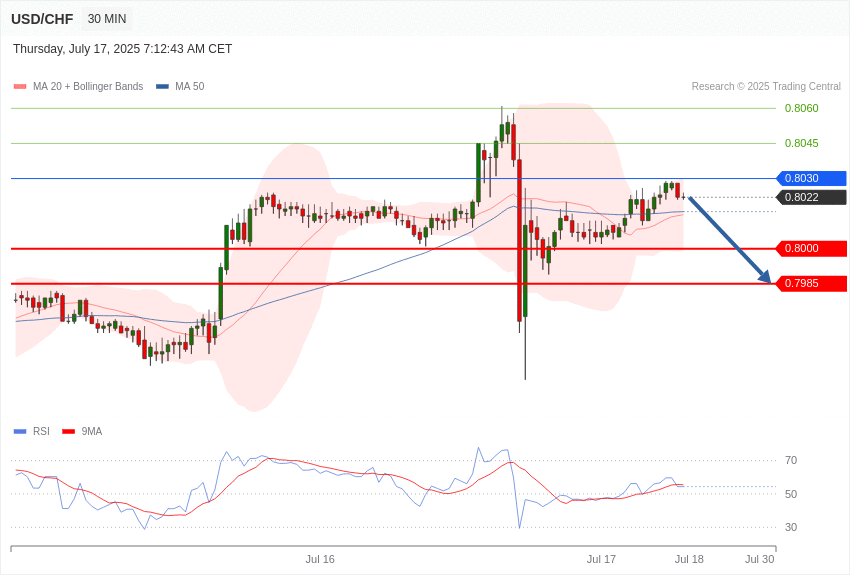Click the 9MA legend label
850x576 pixels.
coord(92,431)
